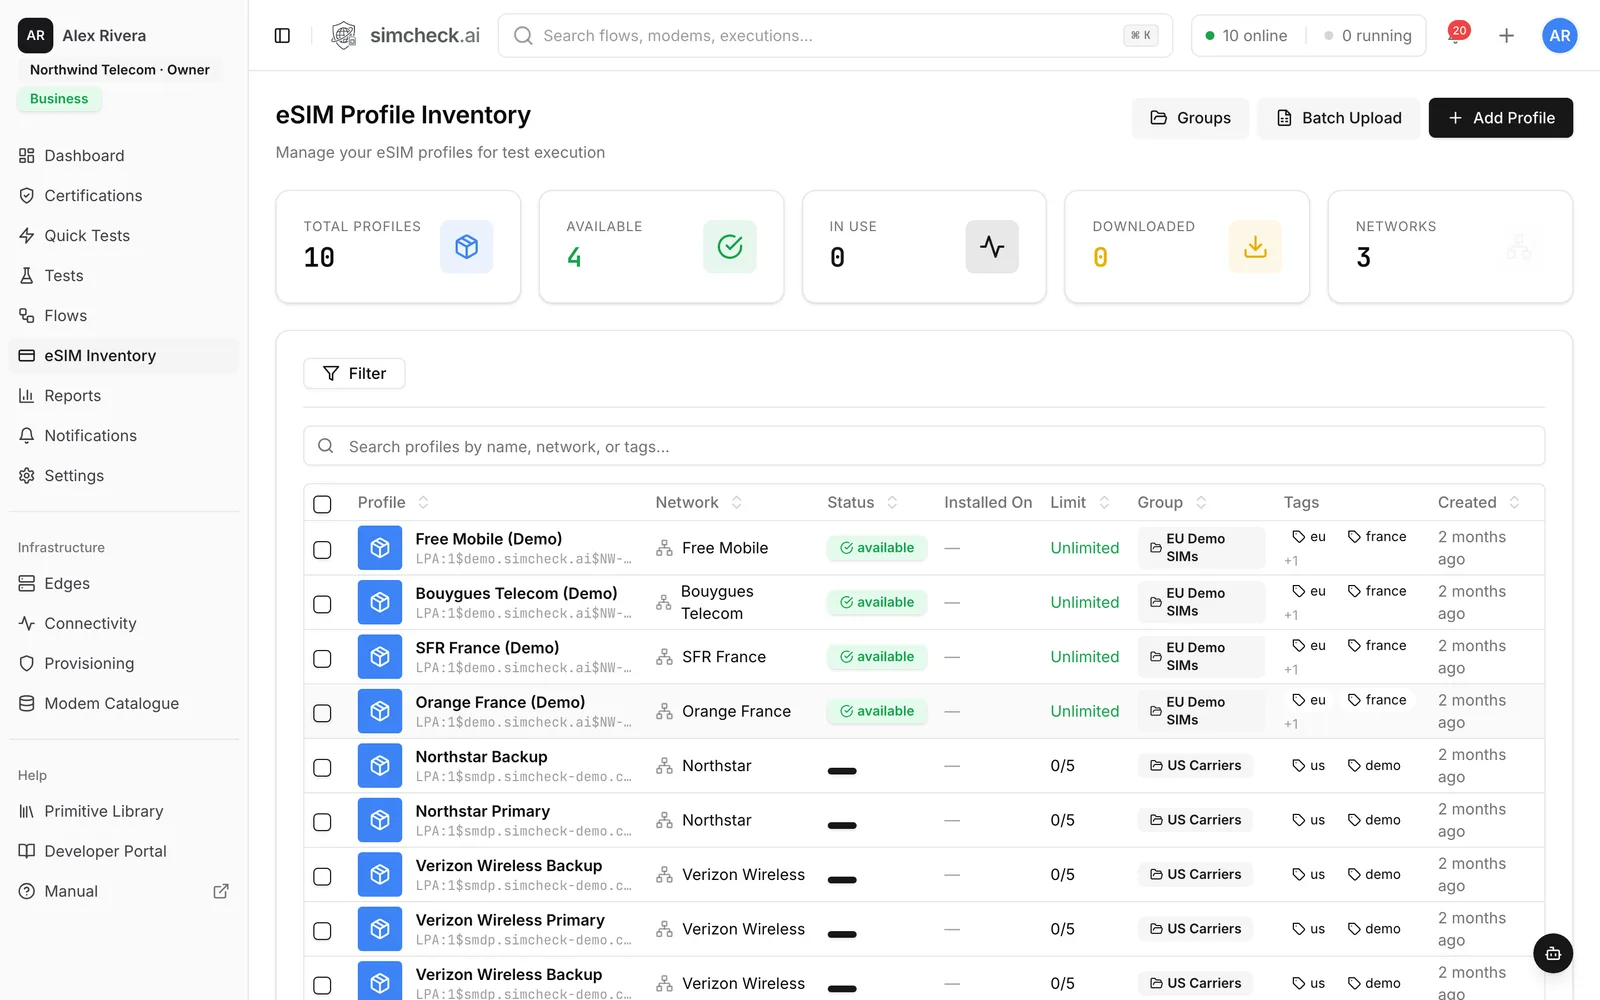Open the external link icon beside Manual
Viewport: 1600px width, 1000px height.
[x=221, y=891]
